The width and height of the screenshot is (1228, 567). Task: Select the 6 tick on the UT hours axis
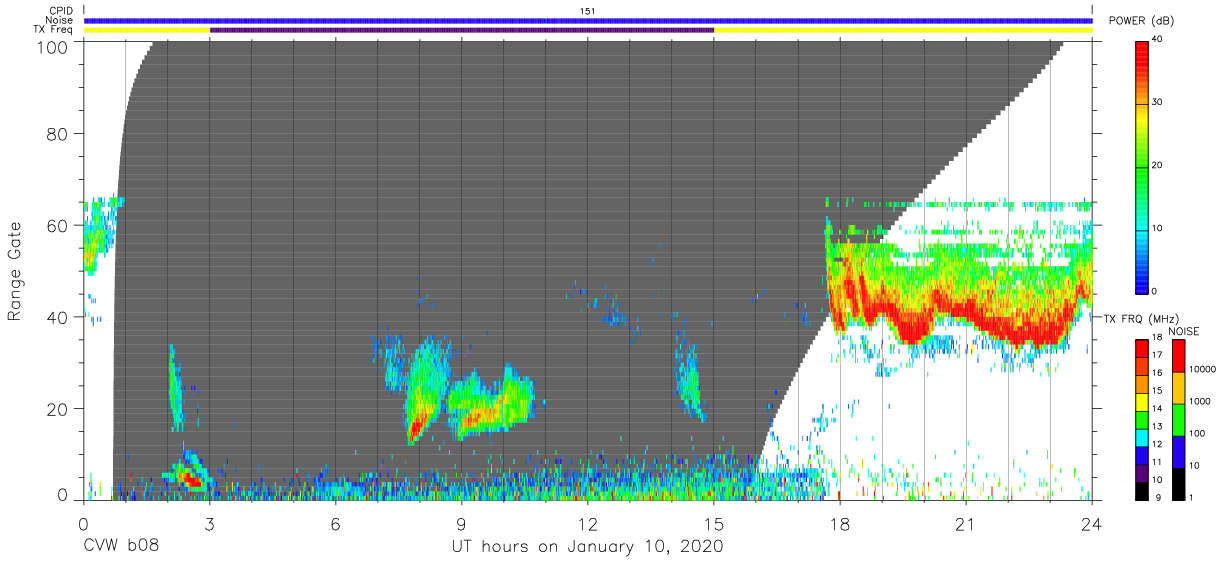point(335,523)
